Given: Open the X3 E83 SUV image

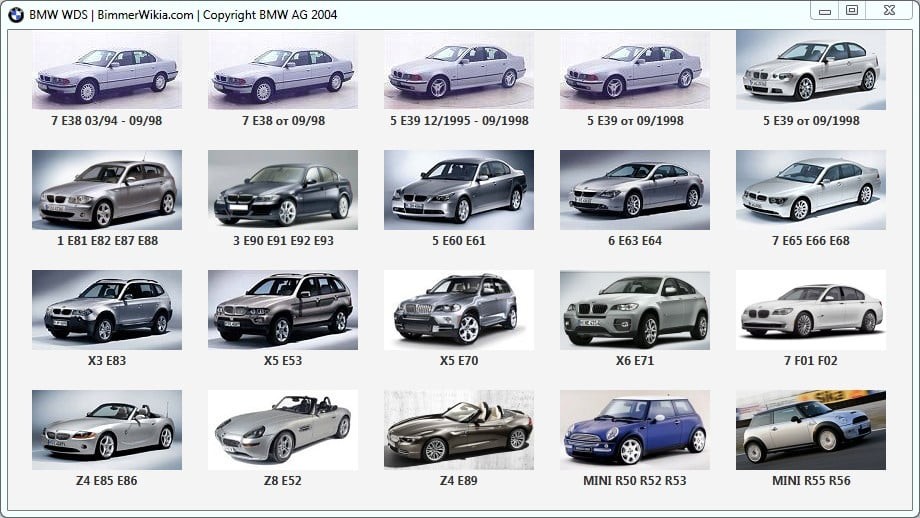Looking at the screenshot, I should point(107,310).
